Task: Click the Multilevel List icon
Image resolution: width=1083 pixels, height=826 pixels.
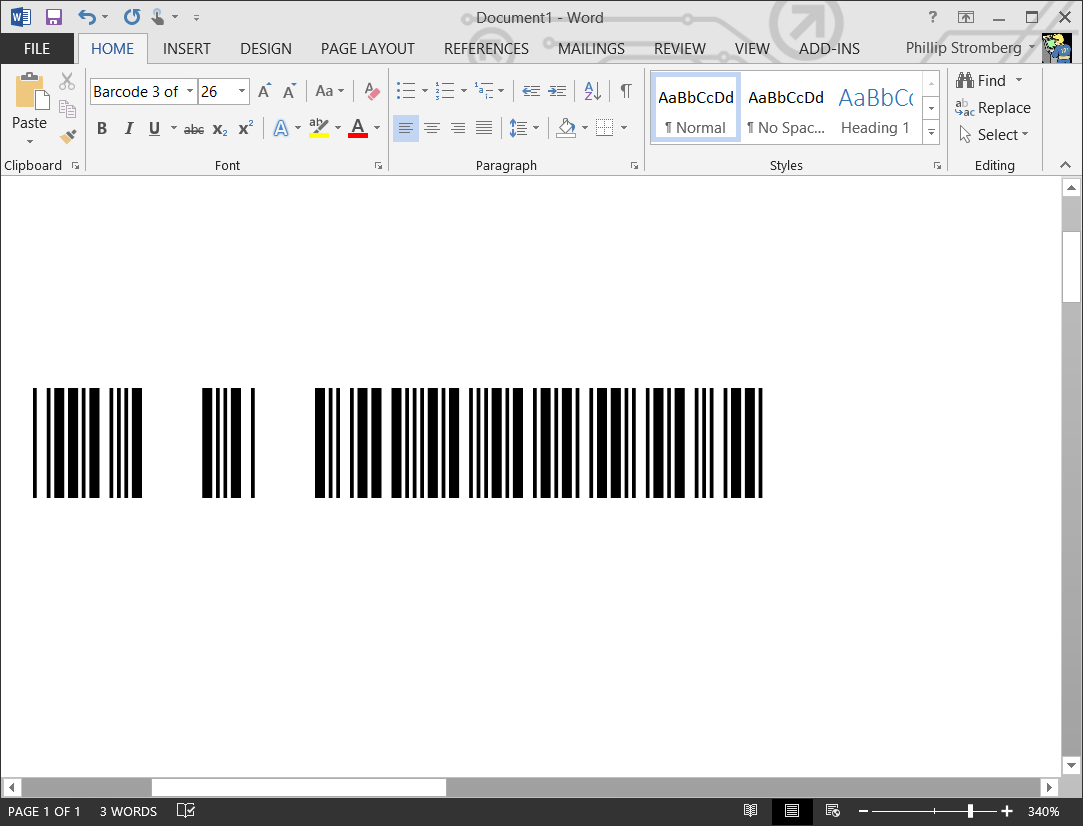Action: tap(484, 91)
